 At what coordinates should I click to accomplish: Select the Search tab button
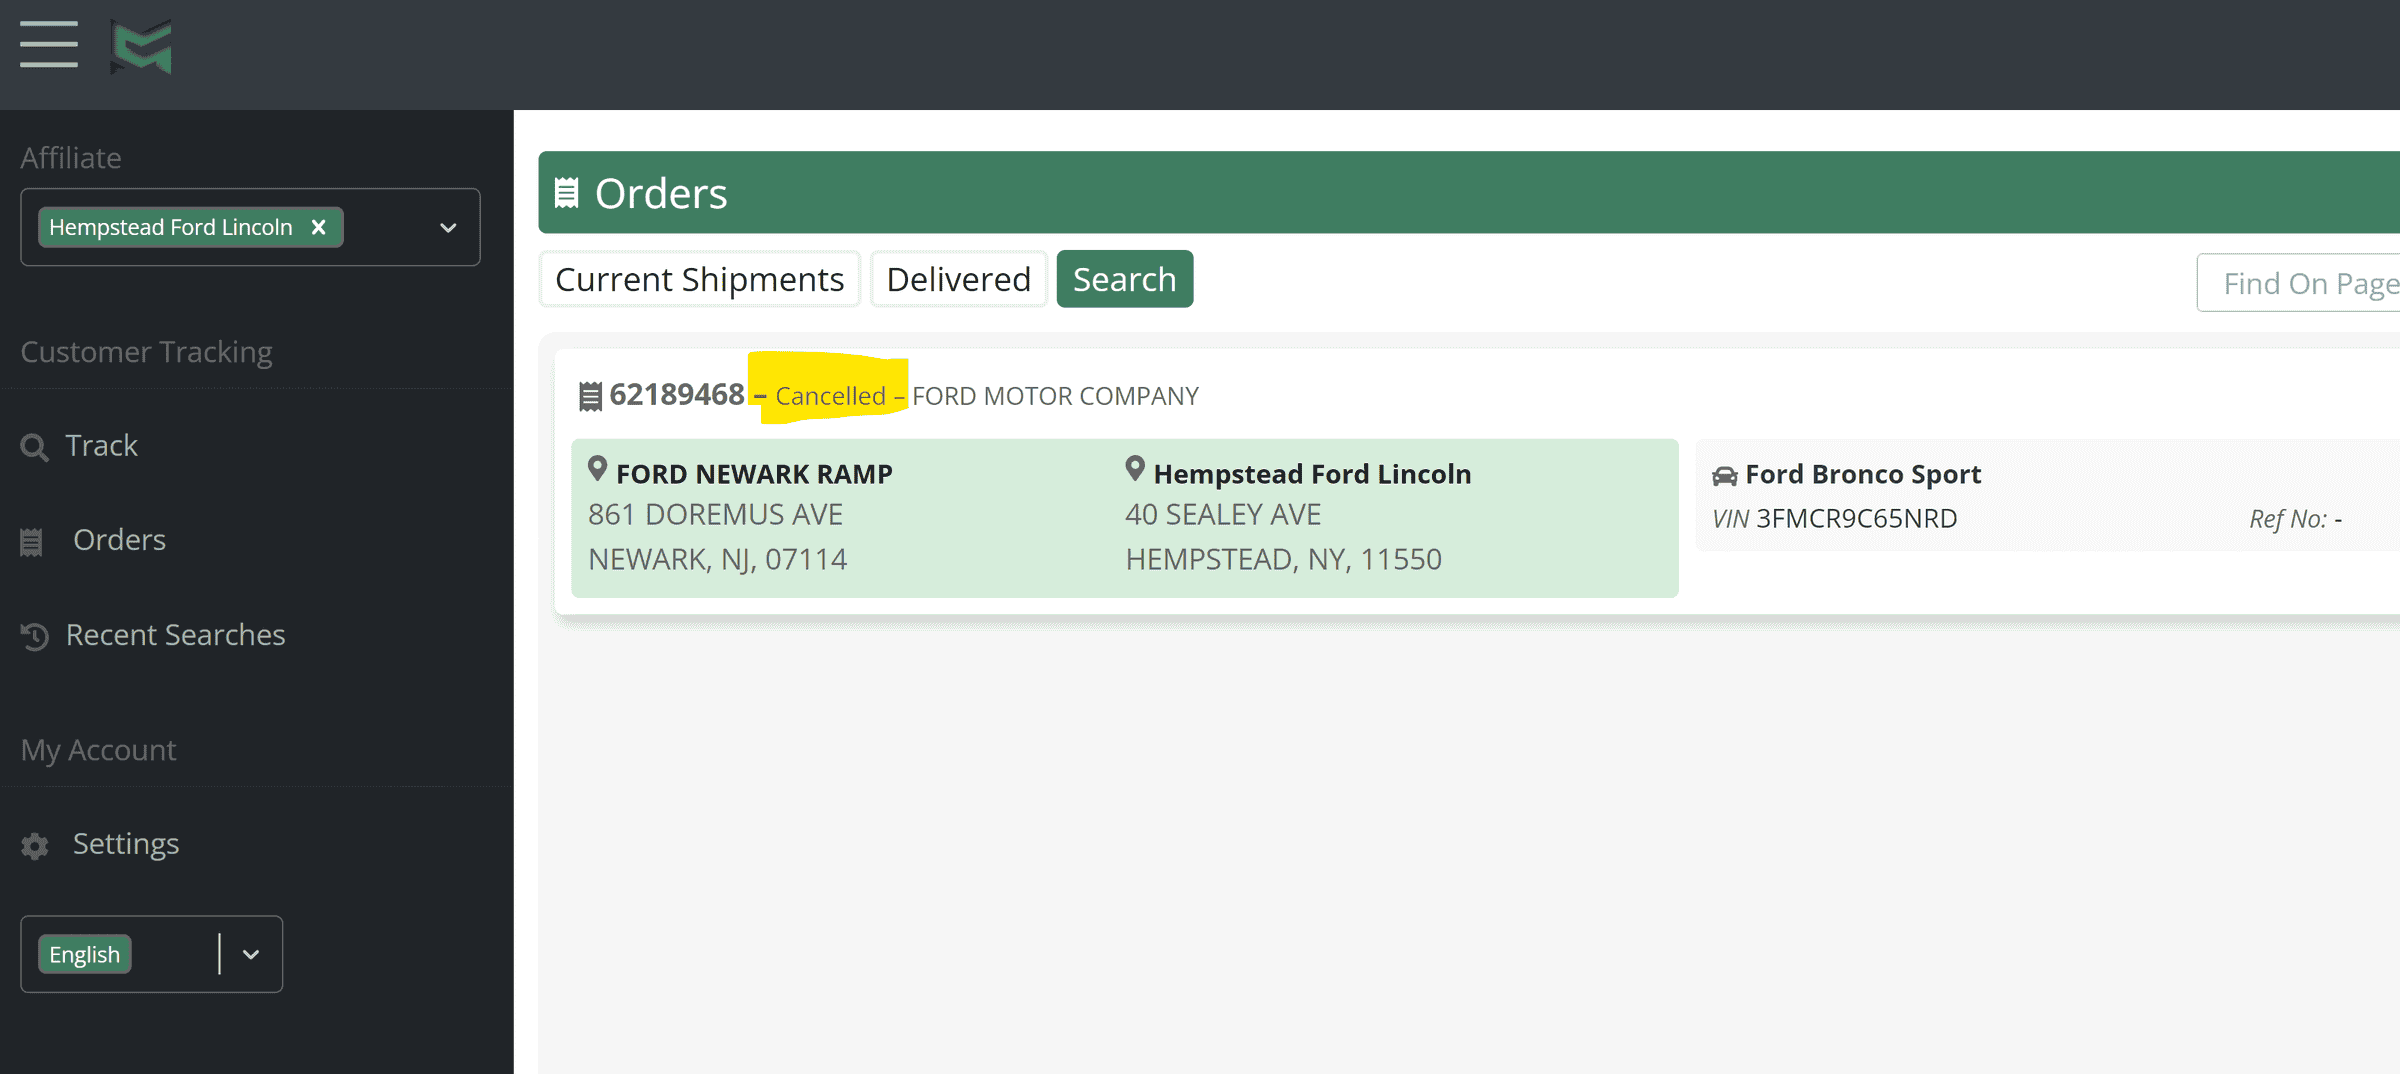pyautogui.click(x=1124, y=280)
